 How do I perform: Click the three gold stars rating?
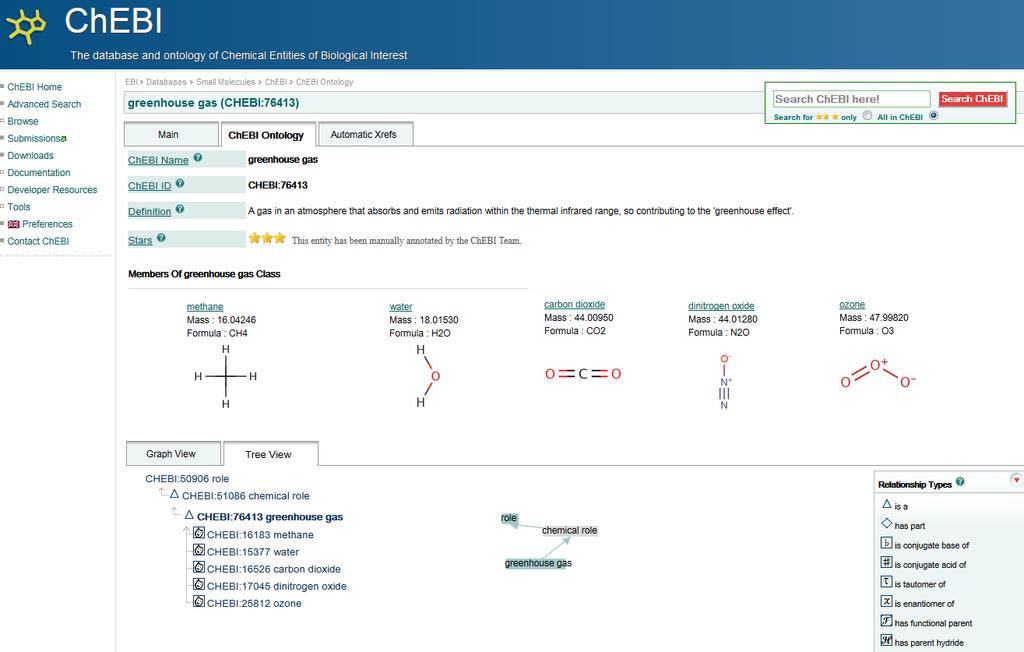point(266,238)
